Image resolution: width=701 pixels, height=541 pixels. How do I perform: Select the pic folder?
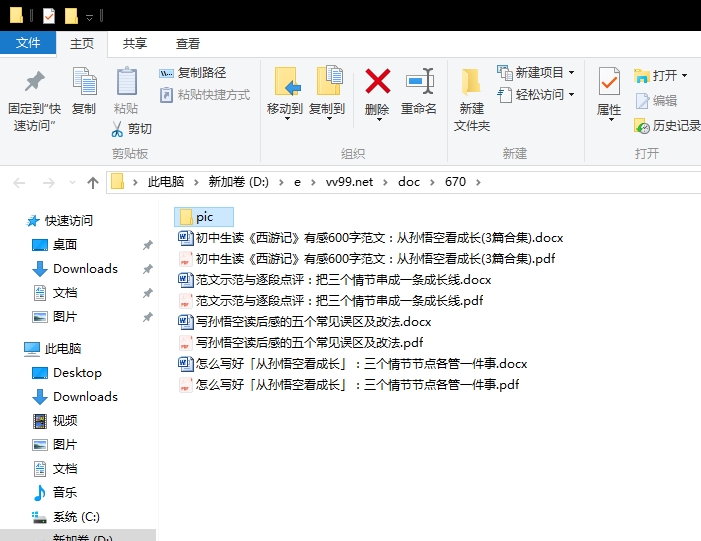(x=204, y=217)
